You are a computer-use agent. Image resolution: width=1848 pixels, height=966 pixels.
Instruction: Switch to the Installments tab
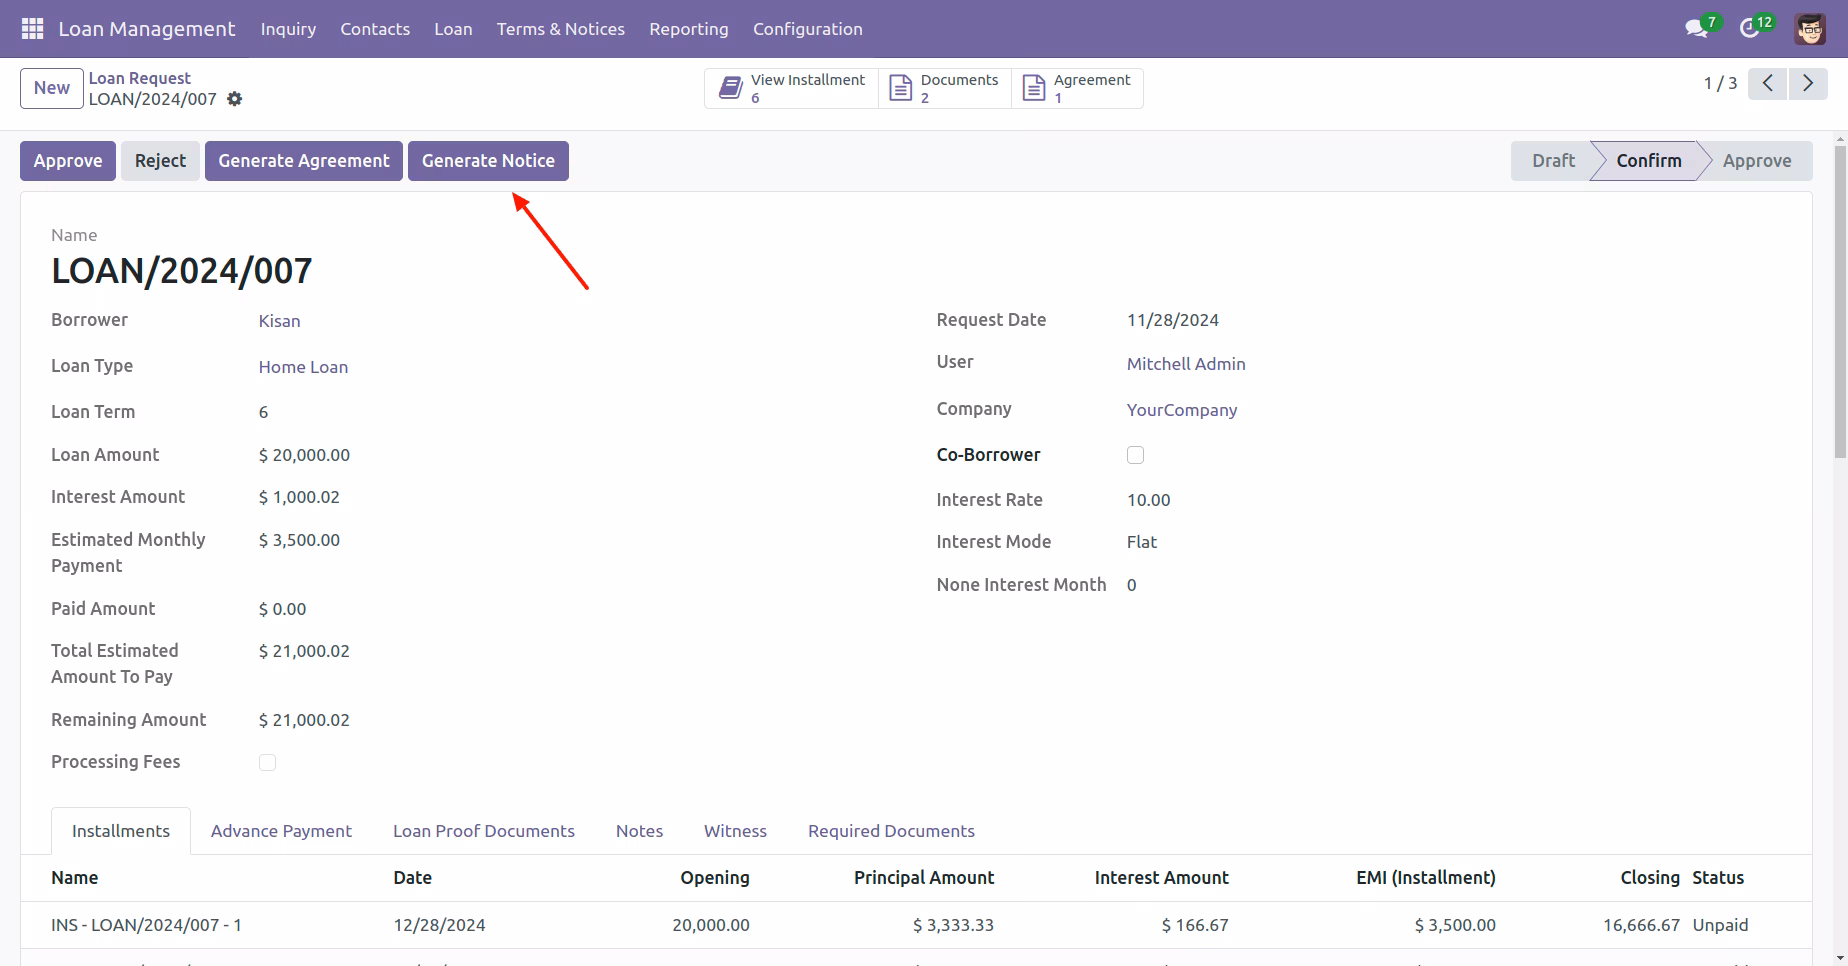tap(121, 831)
